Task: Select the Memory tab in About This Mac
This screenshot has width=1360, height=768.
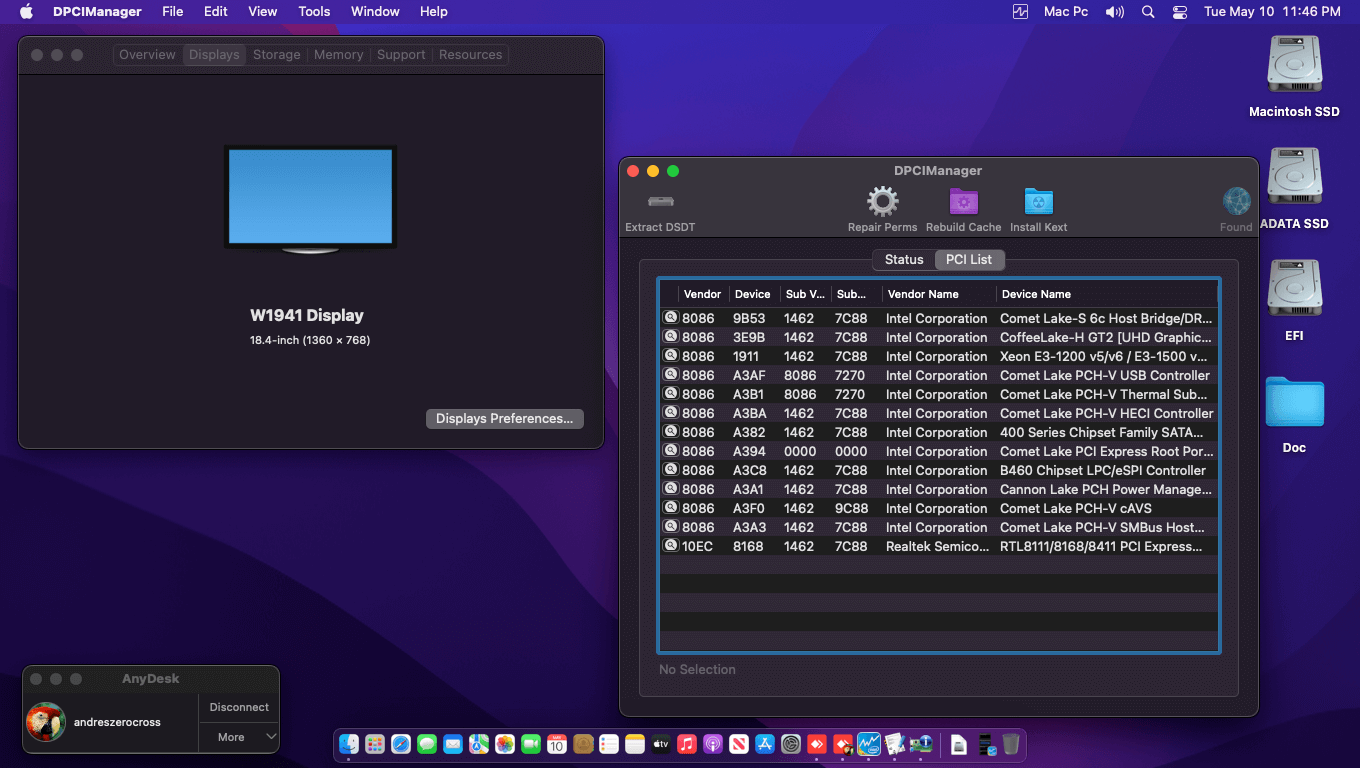Action: (338, 55)
